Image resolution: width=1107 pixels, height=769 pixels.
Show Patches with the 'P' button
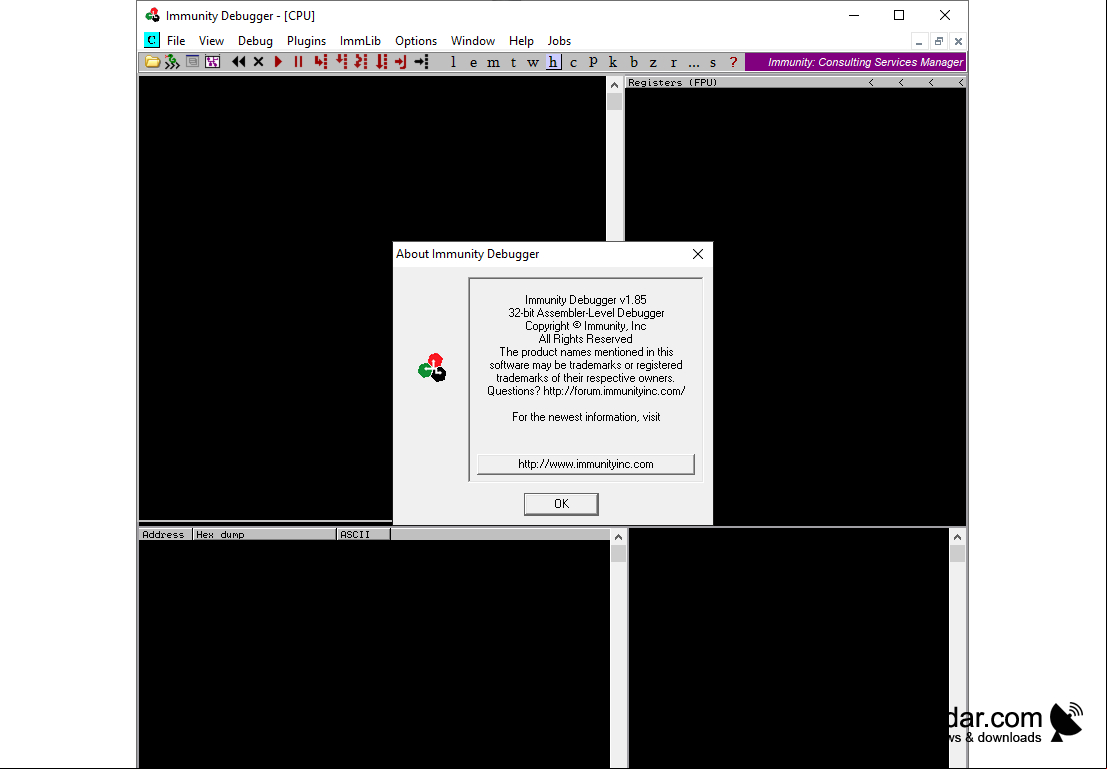pyautogui.click(x=593, y=62)
